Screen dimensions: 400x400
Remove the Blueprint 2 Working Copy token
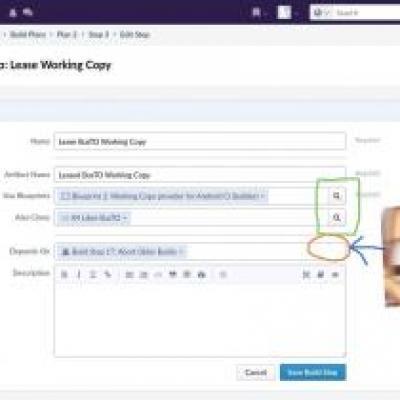click(263, 196)
